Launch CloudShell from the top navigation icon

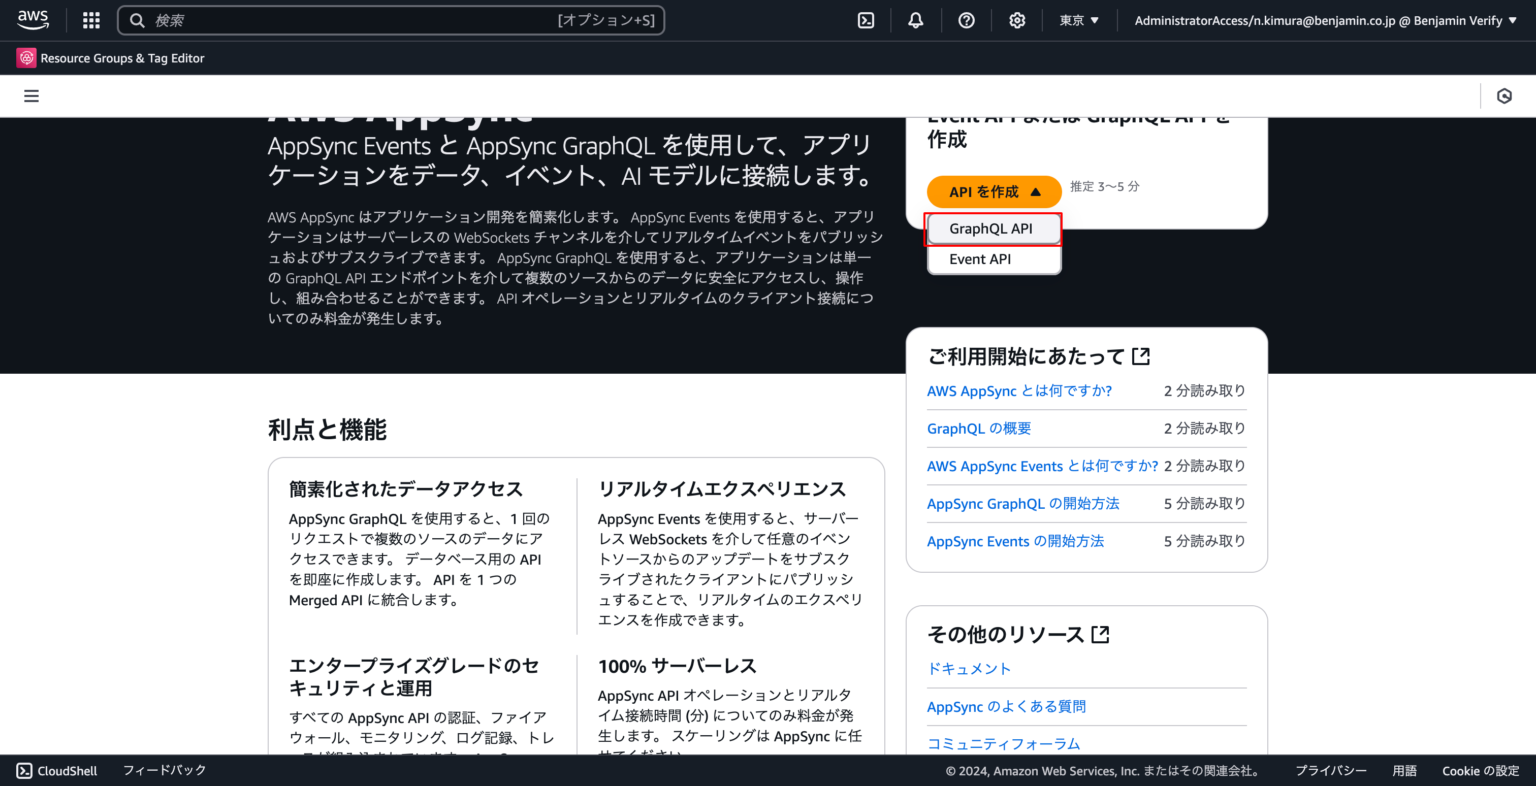pyautogui.click(x=865, y=19)
